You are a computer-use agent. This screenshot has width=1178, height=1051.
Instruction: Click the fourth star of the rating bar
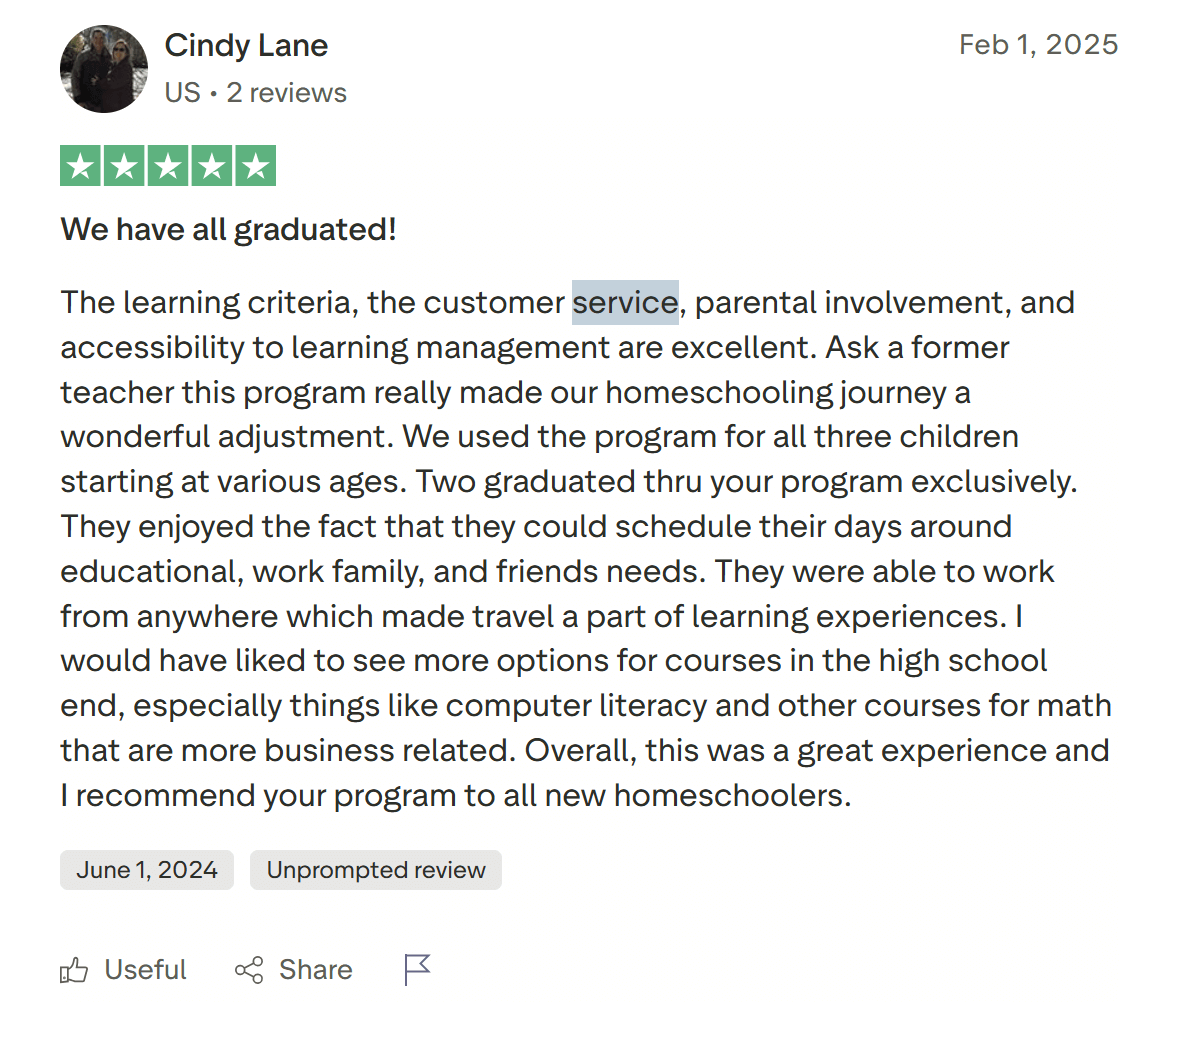tap(210, 165)
